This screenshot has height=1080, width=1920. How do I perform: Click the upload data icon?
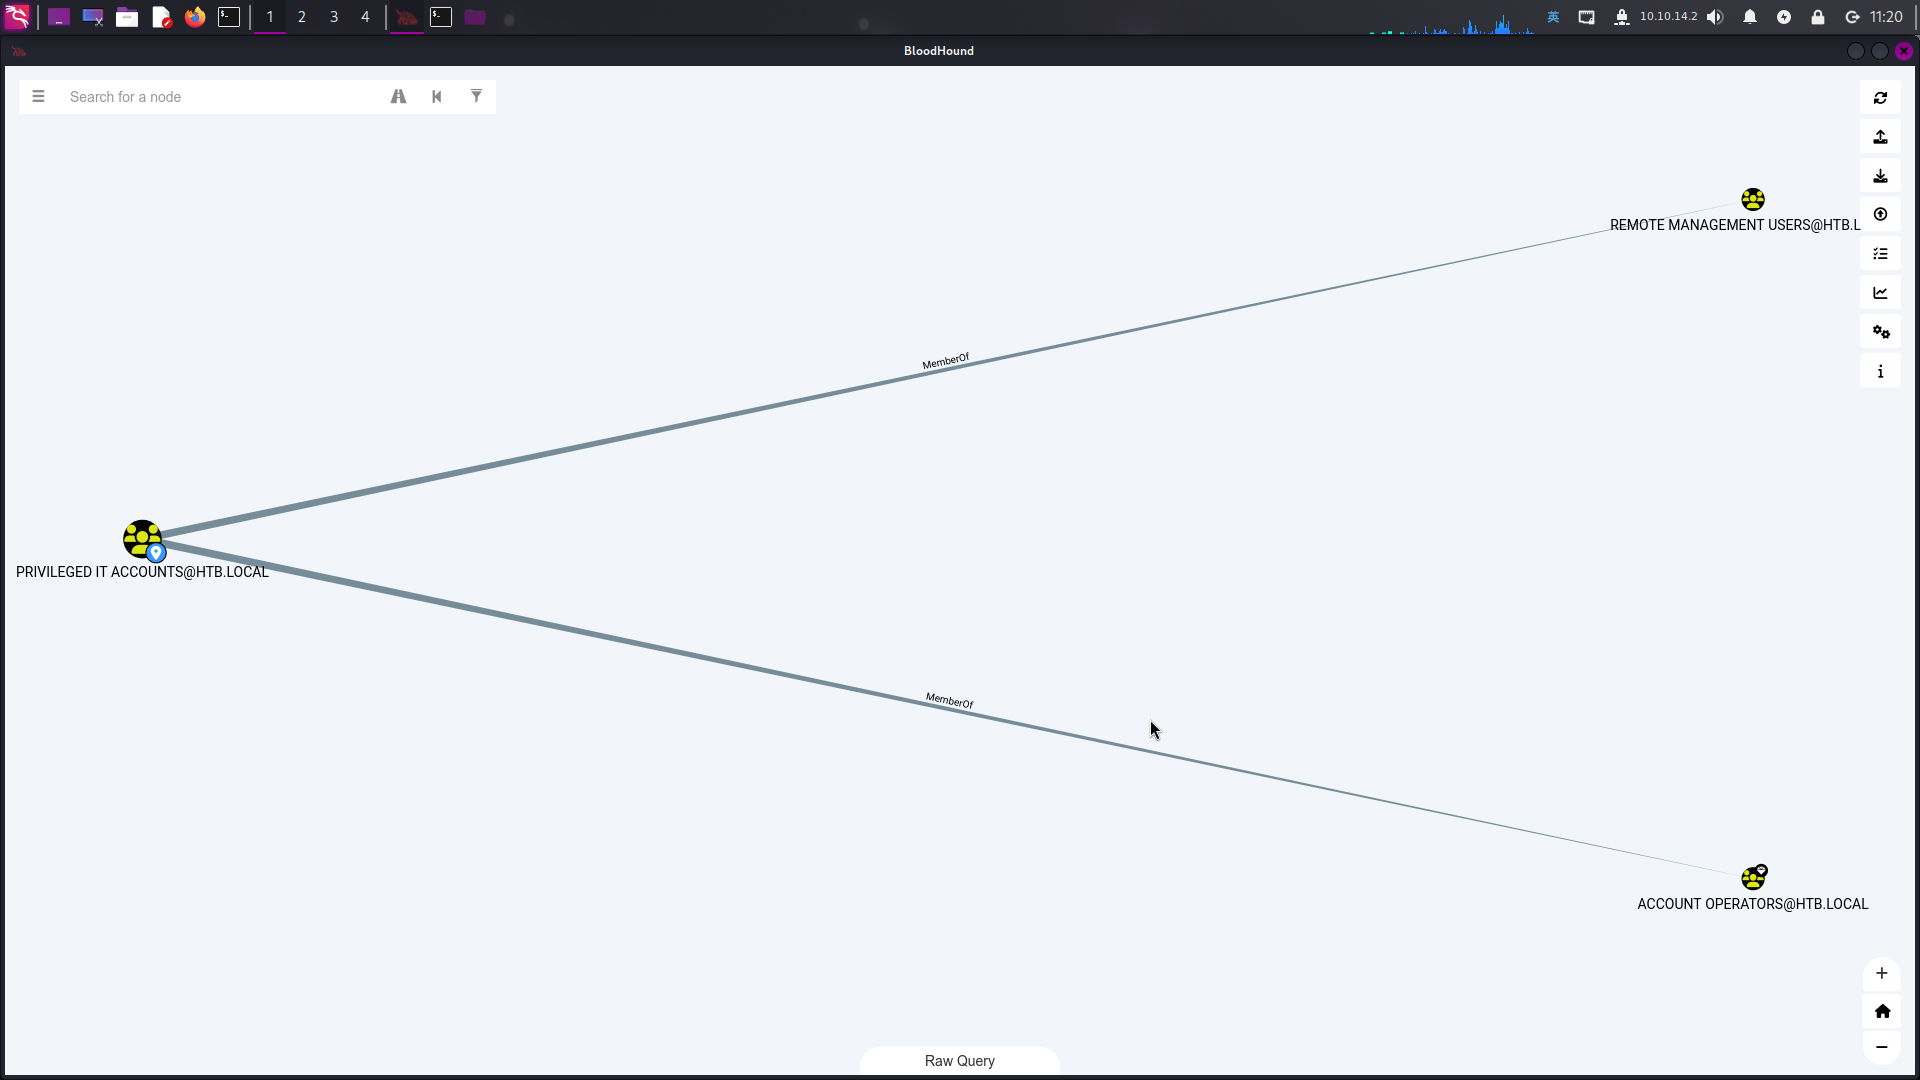1880,215
